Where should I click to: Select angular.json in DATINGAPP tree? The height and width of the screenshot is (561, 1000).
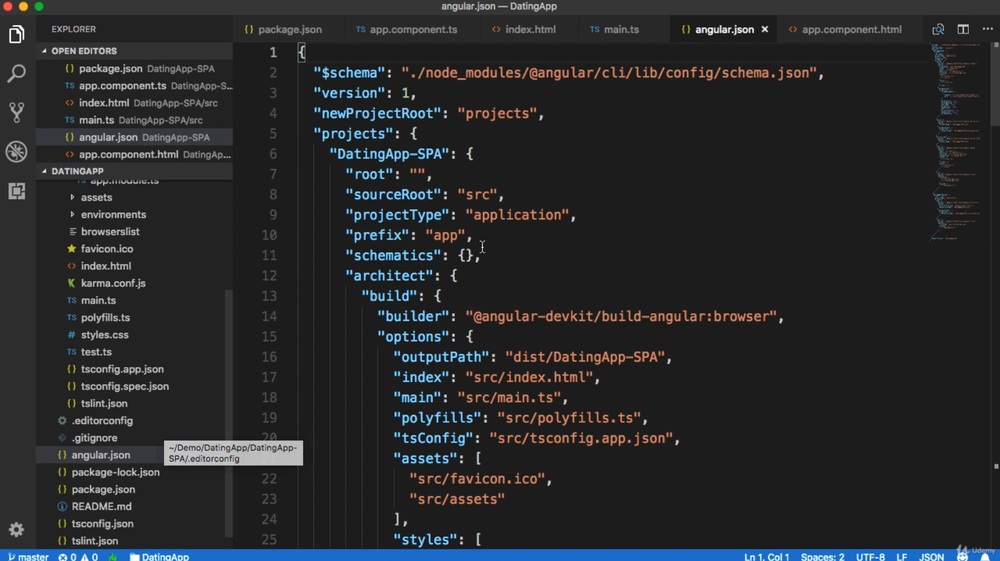click(x=100, y=455)
